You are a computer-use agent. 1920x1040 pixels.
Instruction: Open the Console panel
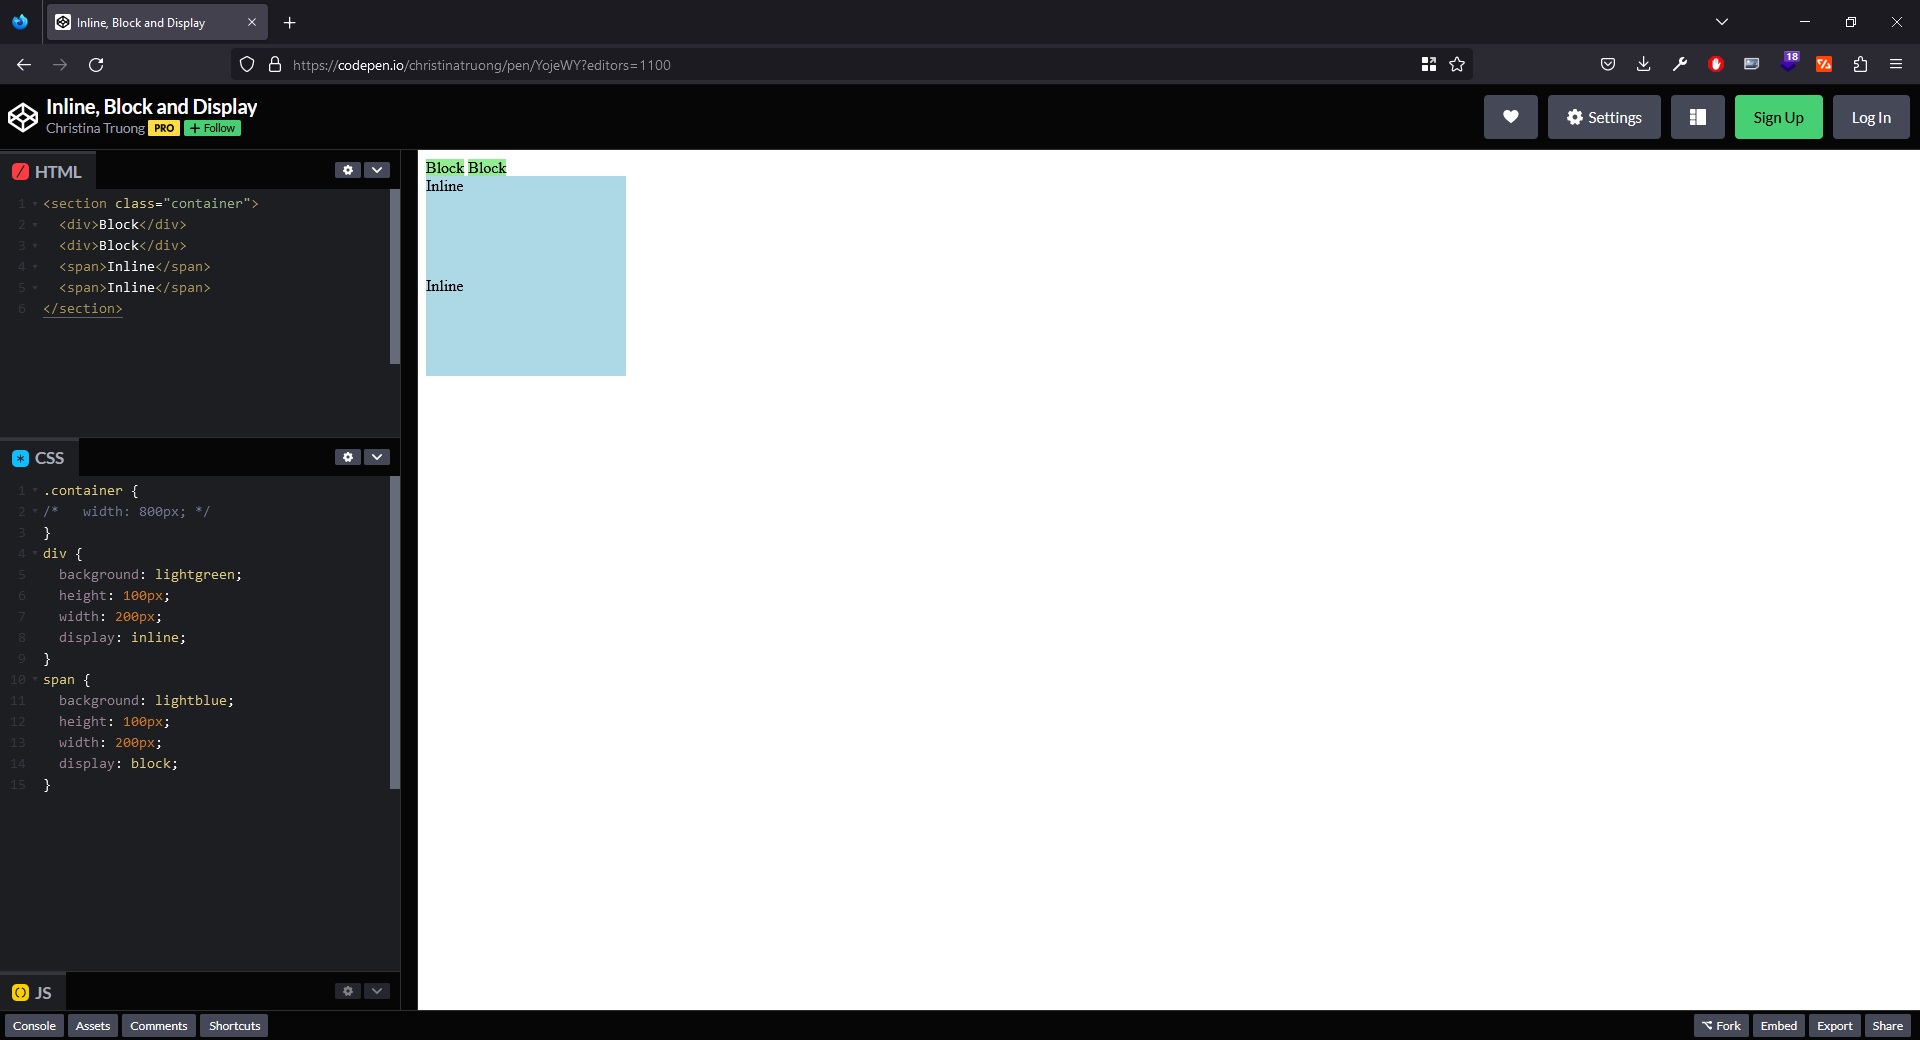click(x=34, y=1026)
